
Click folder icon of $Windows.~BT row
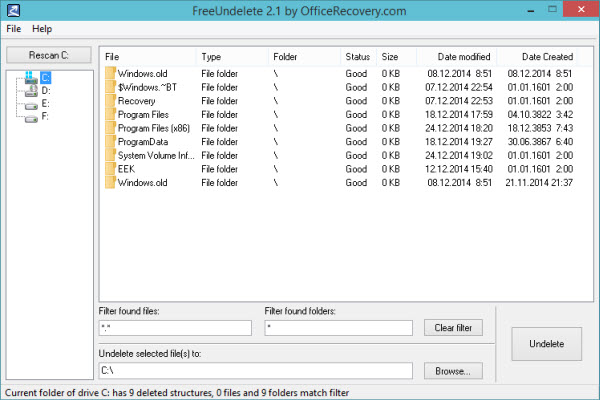click(110, 87)
